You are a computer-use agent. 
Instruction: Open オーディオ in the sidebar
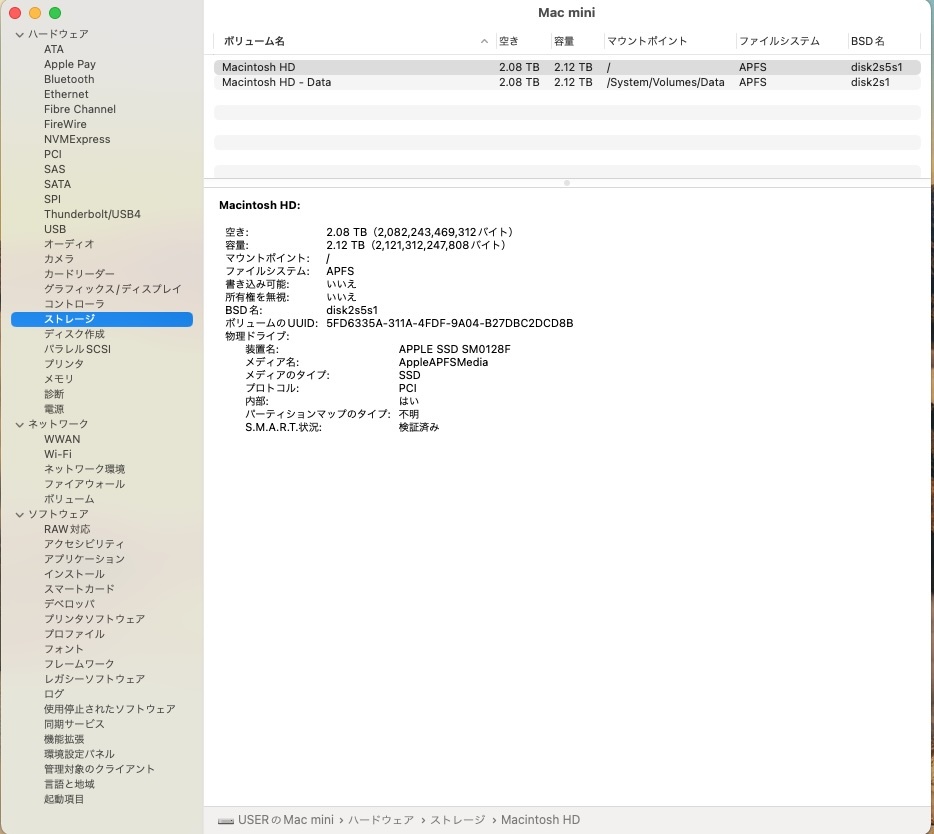point(69,244)
